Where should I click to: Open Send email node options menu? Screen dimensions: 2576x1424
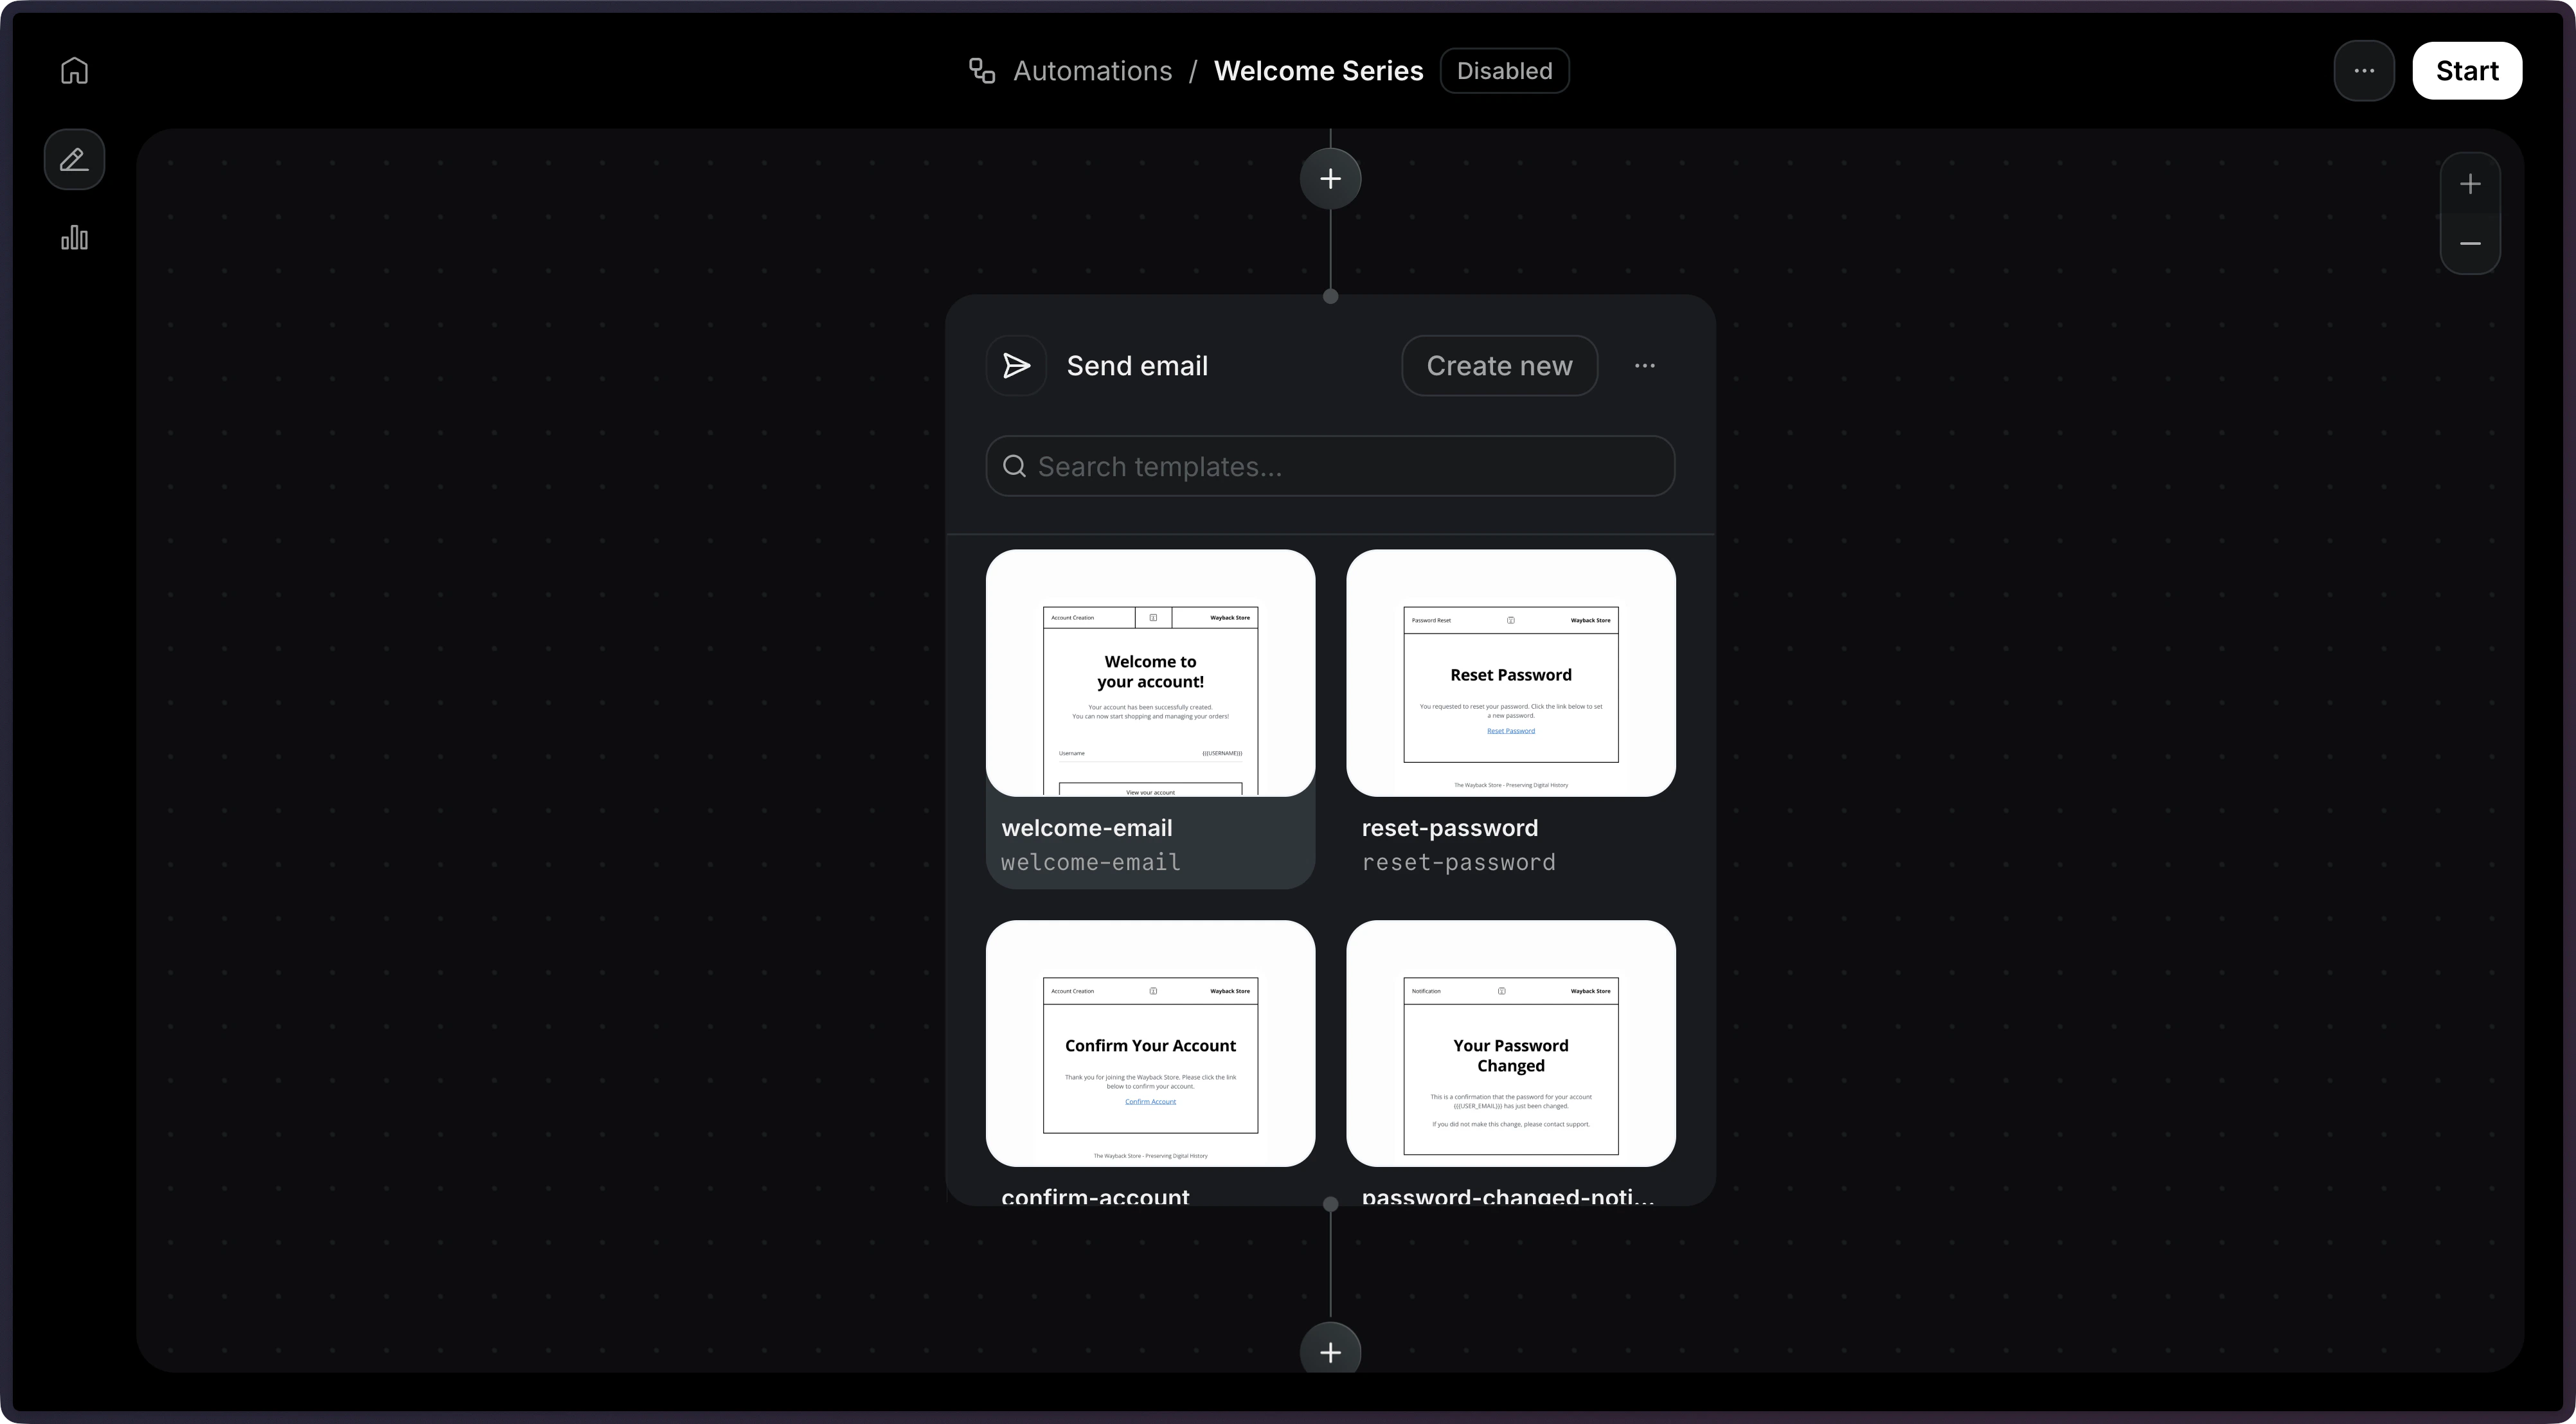point(1644,366)
